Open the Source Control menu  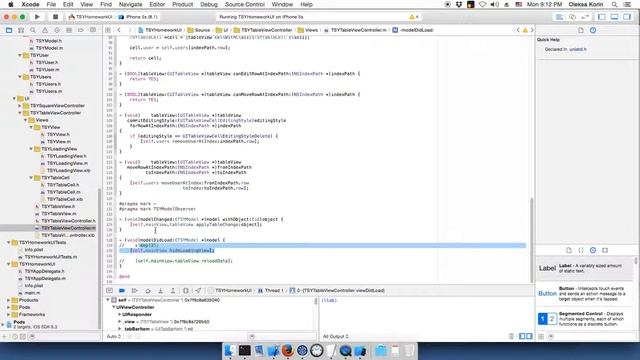(x=244, y=4)
